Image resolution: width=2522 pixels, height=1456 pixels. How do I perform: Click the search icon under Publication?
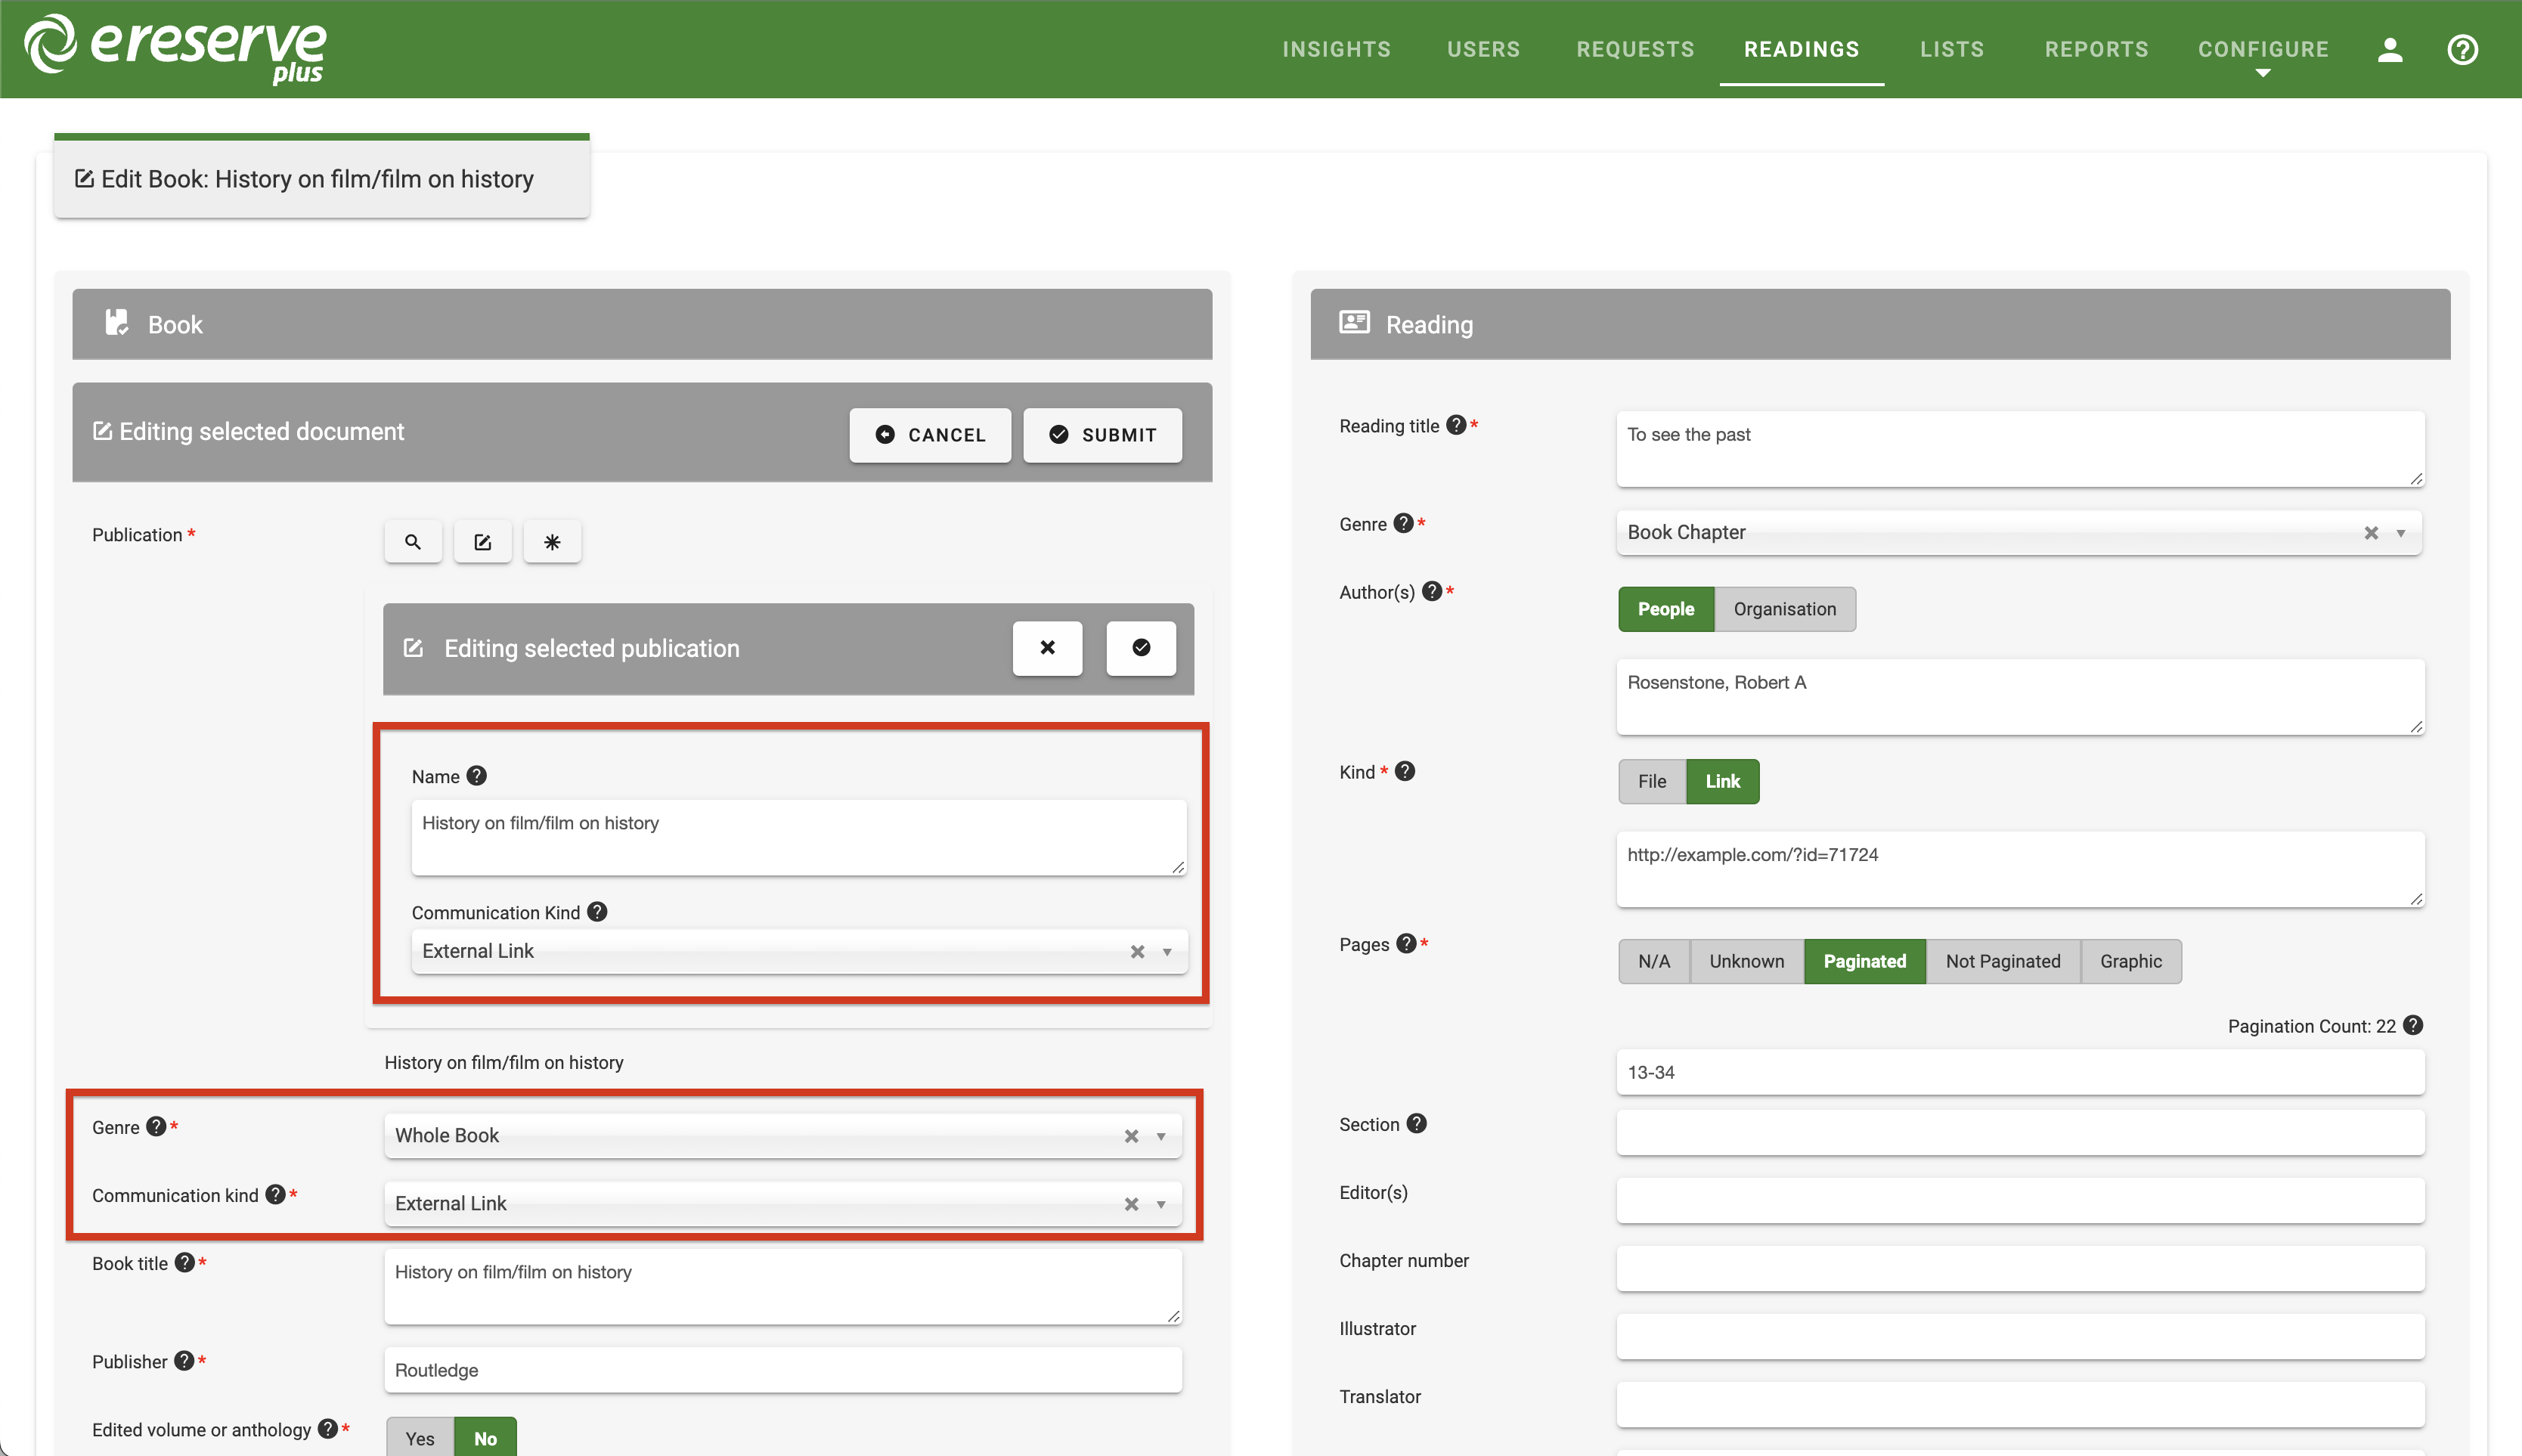point(414,541)
